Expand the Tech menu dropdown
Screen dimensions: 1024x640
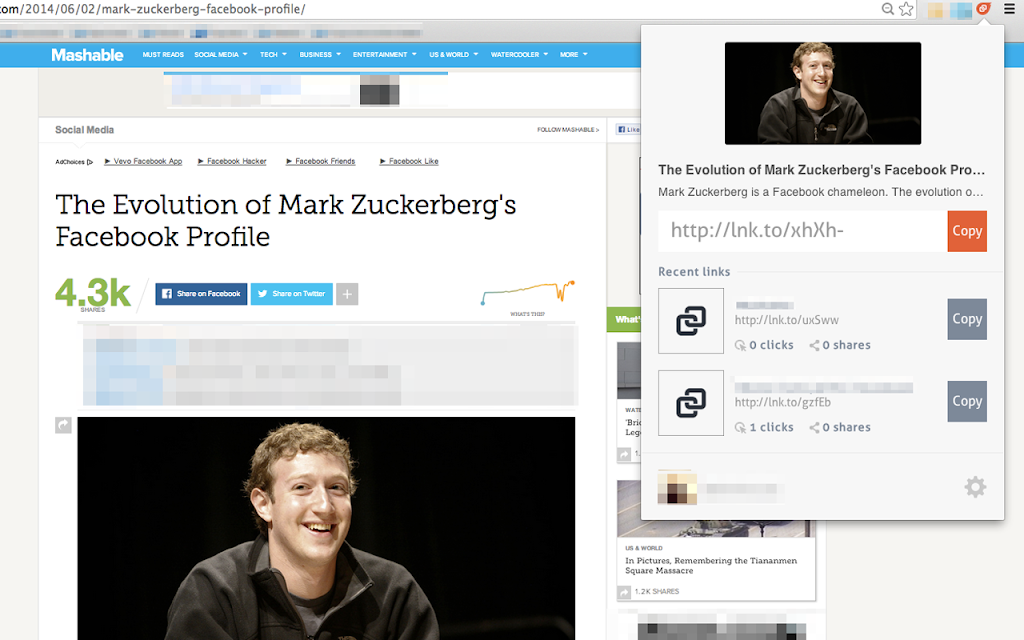274,55
